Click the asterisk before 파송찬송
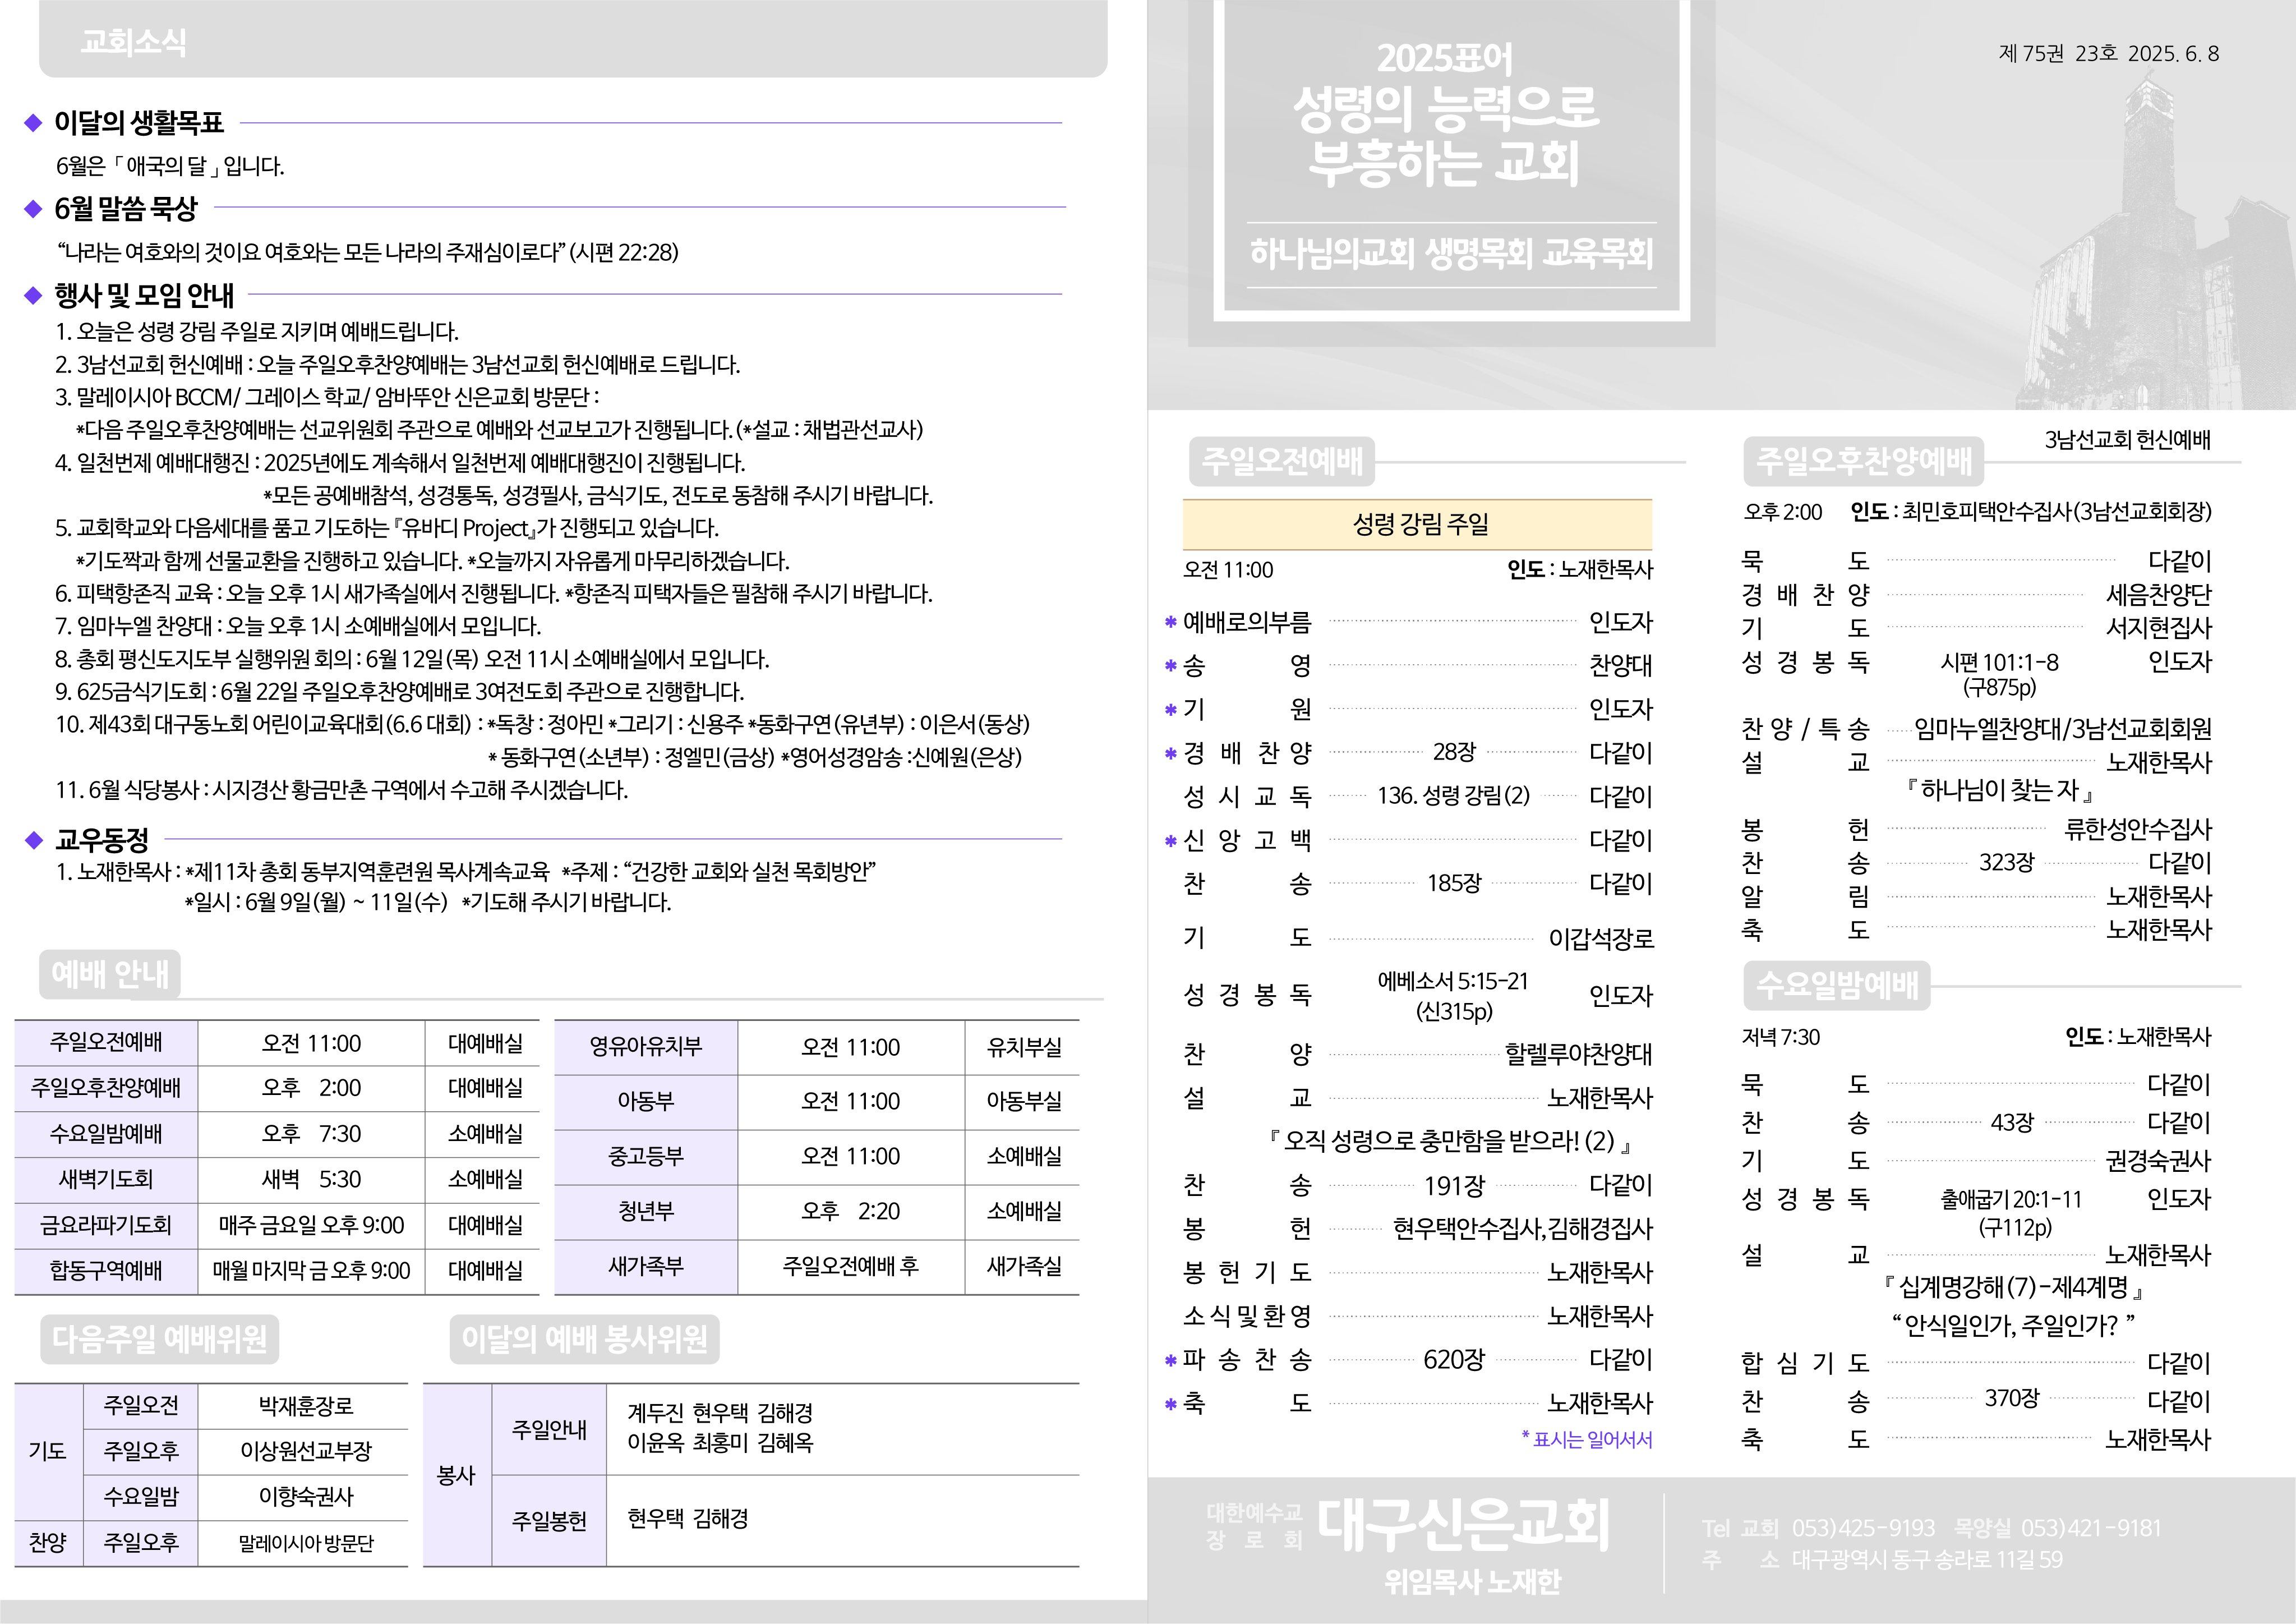This screenshot has height=1624, width=2296. tap(1170, 1361)
